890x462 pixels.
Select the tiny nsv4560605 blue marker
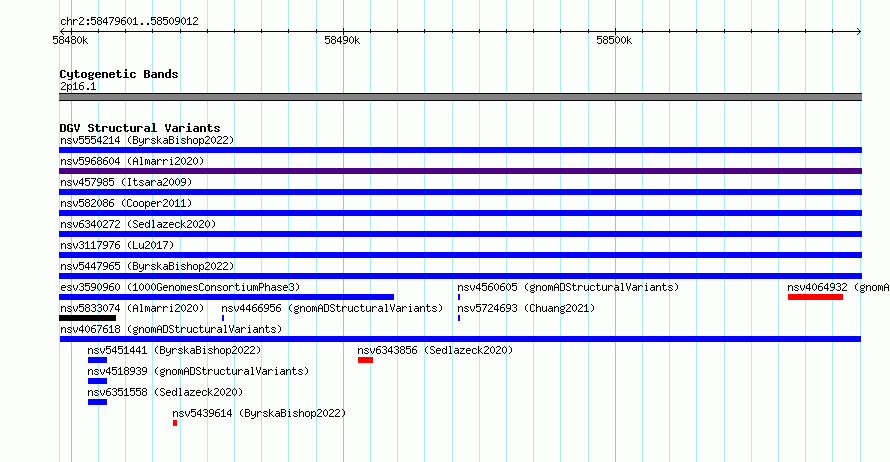[459, 297]
